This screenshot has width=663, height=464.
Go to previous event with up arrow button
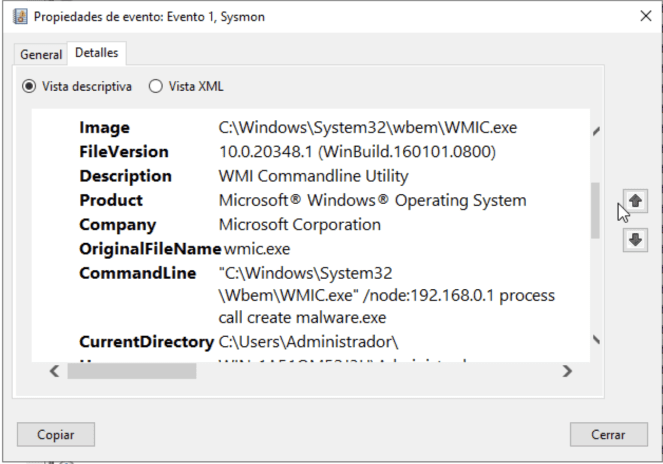coord(635,203)
